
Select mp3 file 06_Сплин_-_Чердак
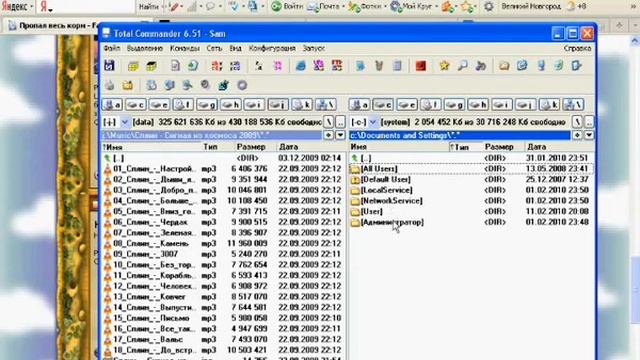(223, 222)
